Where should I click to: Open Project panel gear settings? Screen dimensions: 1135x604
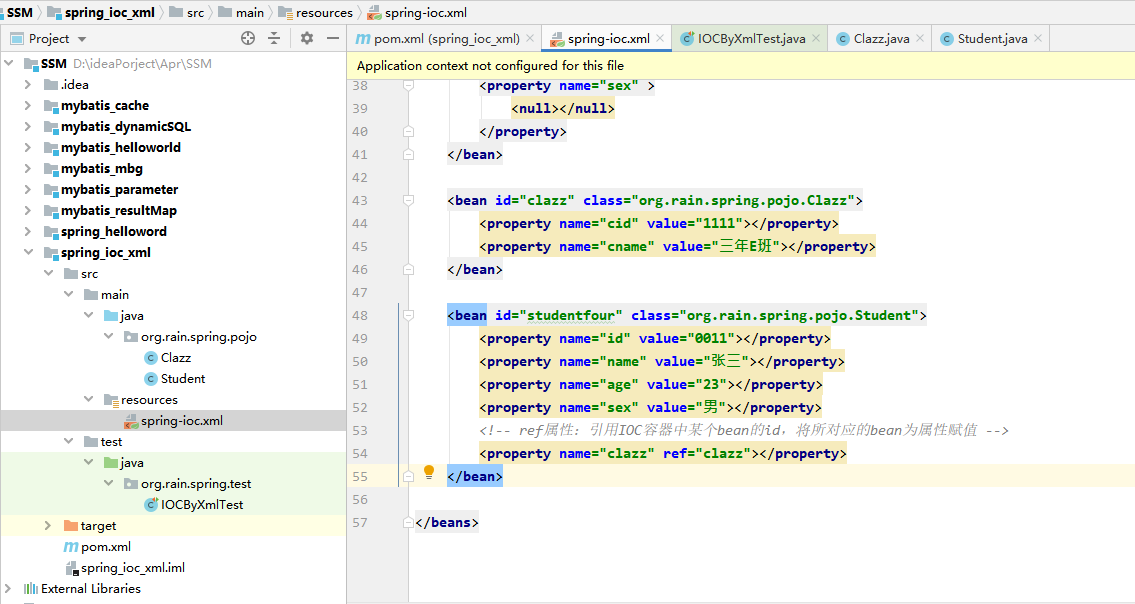pyautogui.click(x=307, y=38)
